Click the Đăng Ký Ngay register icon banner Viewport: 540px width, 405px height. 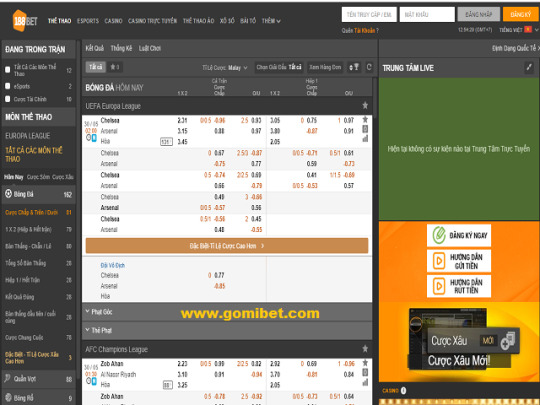tap(459, 235)
